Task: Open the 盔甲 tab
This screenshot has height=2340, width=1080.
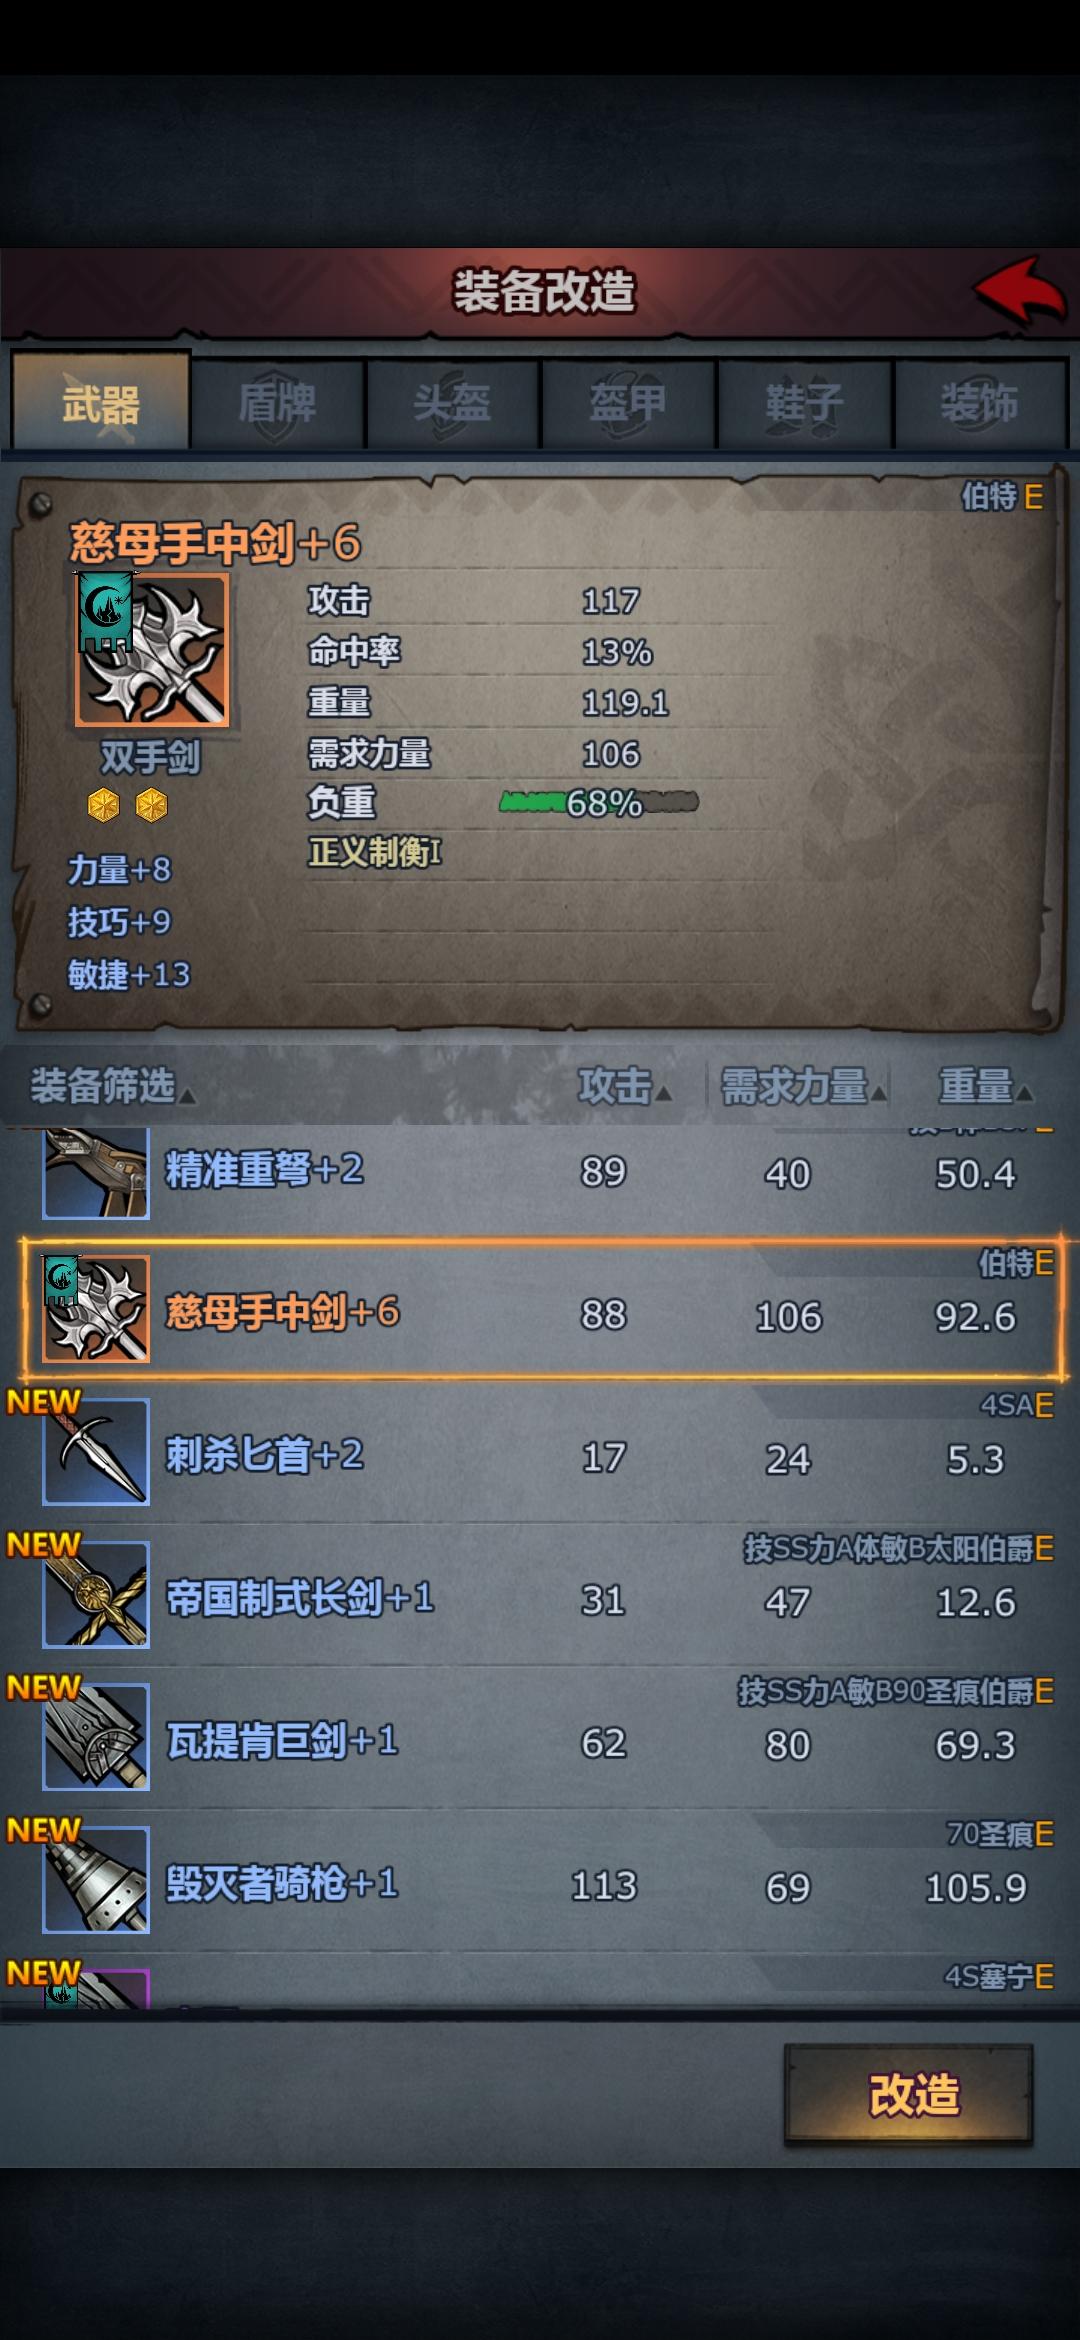Action: point(629,404)
